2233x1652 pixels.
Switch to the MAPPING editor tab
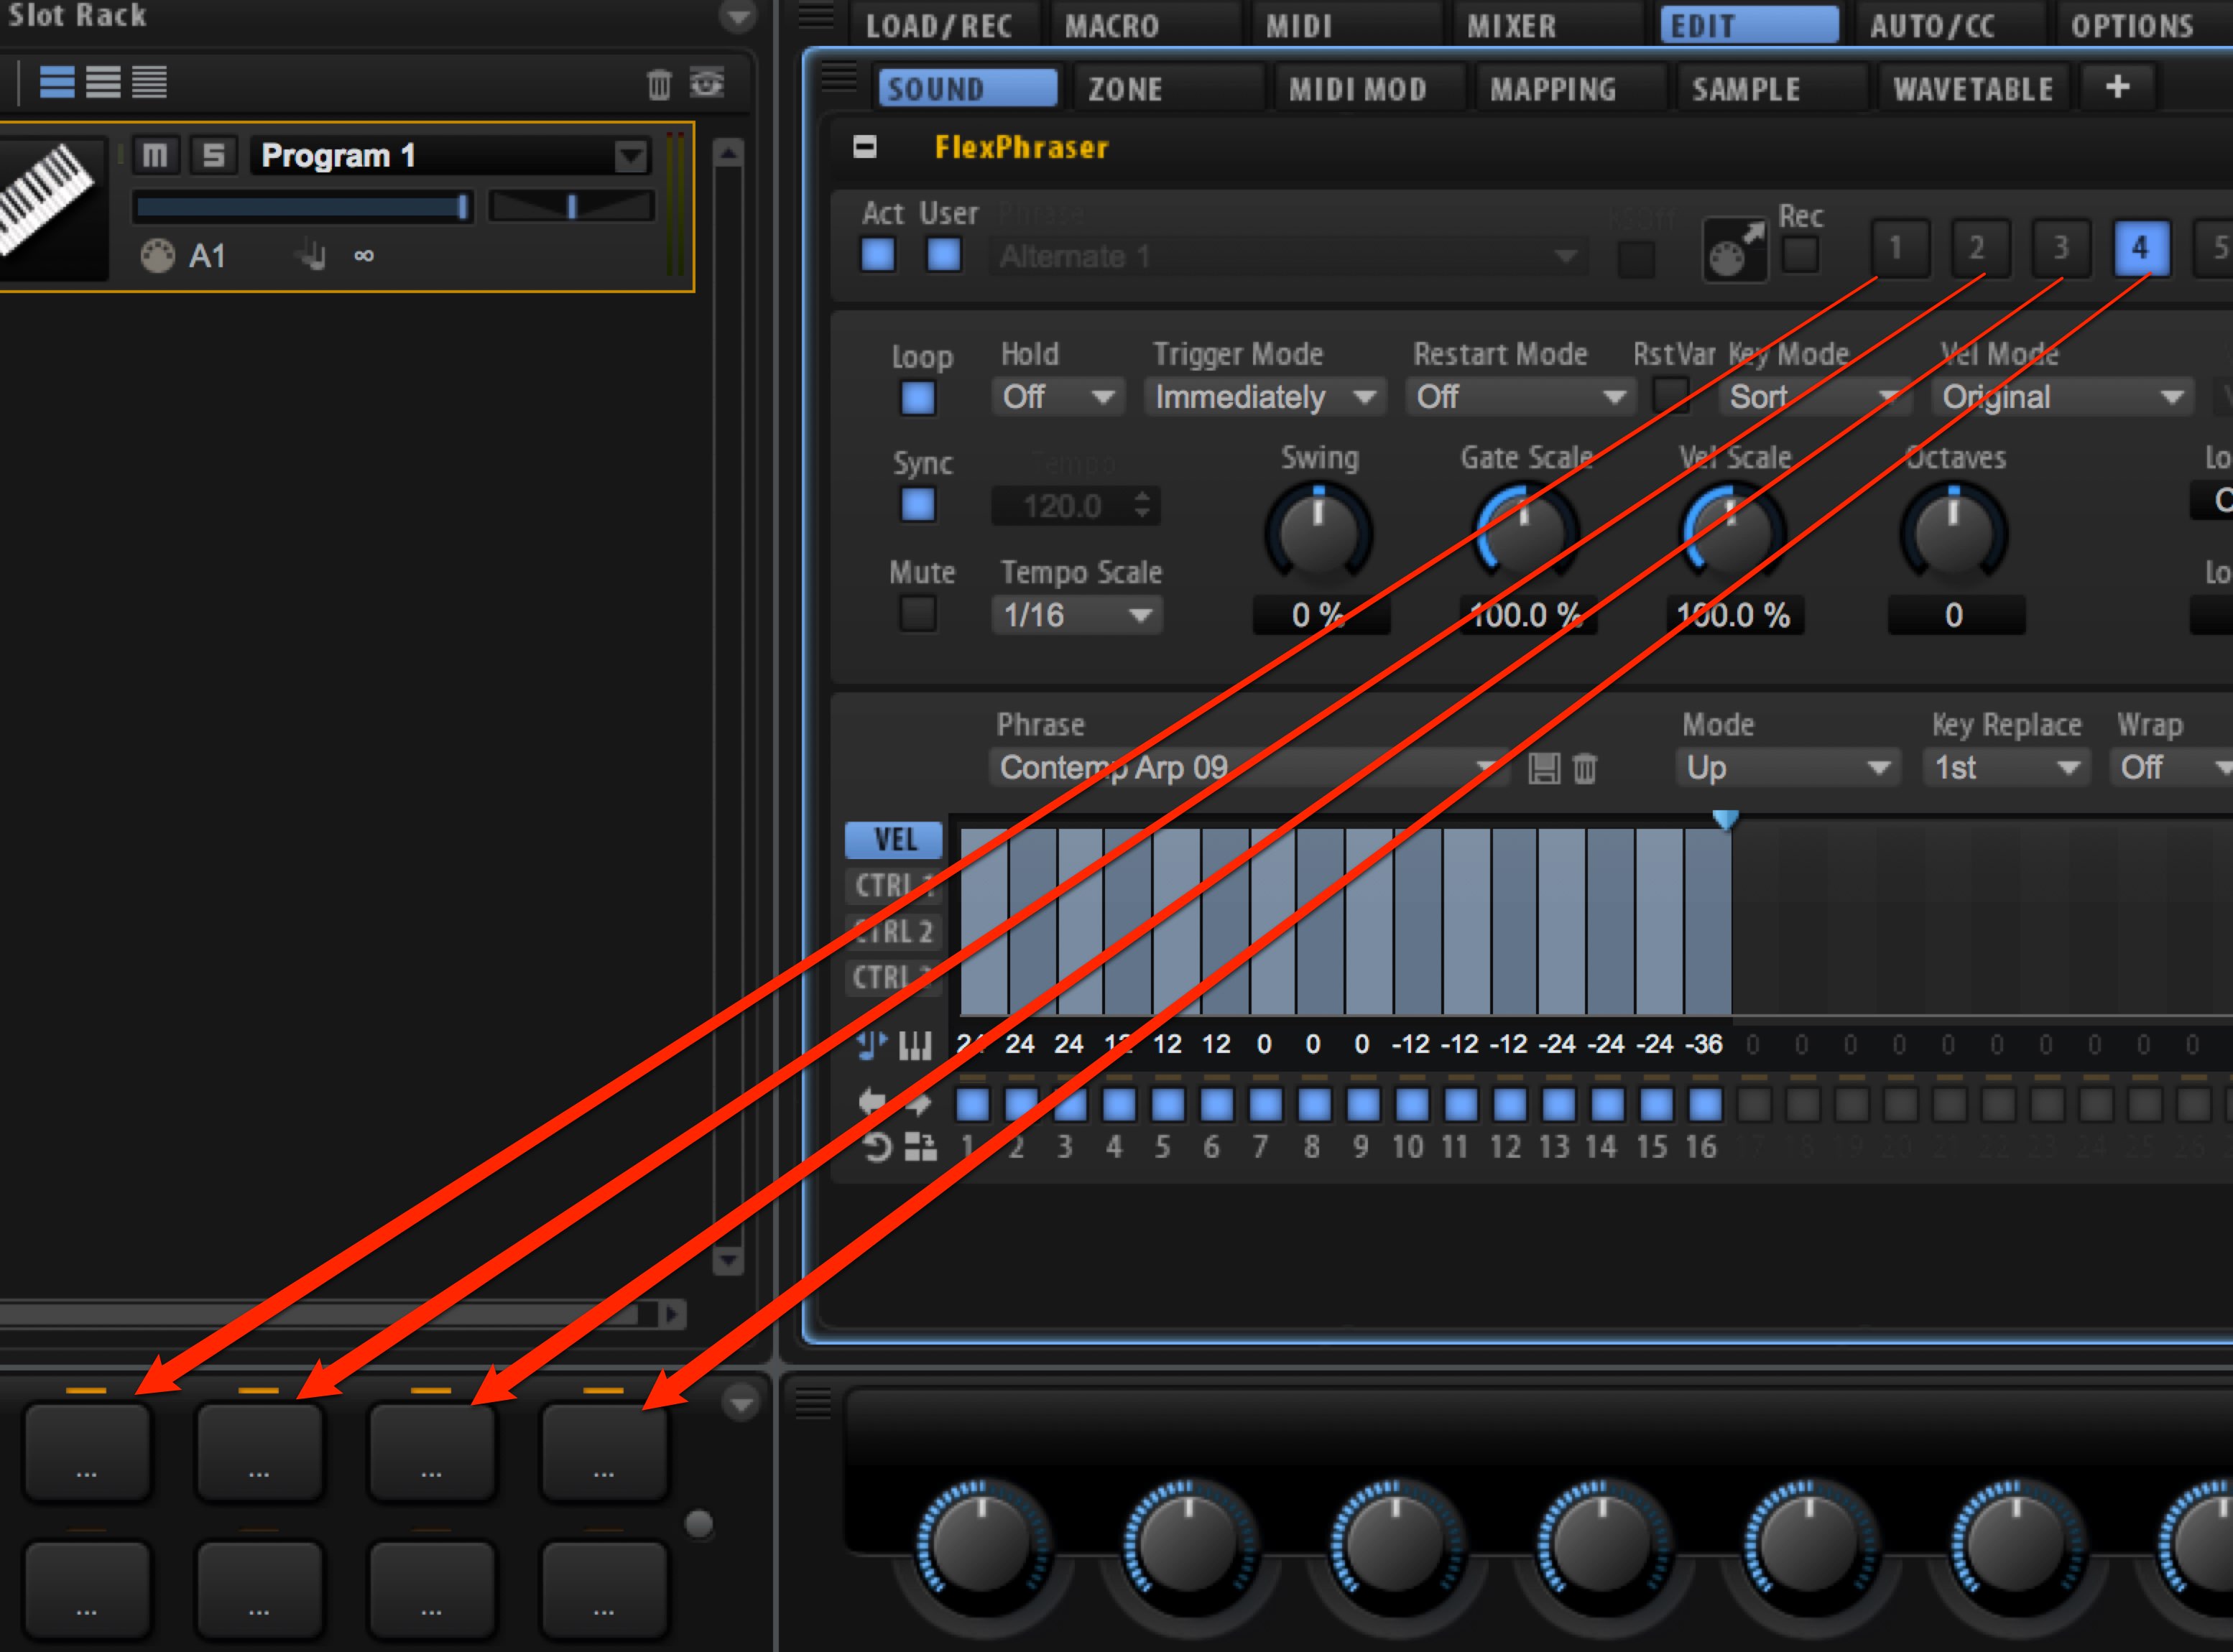tap(1553, 89)
